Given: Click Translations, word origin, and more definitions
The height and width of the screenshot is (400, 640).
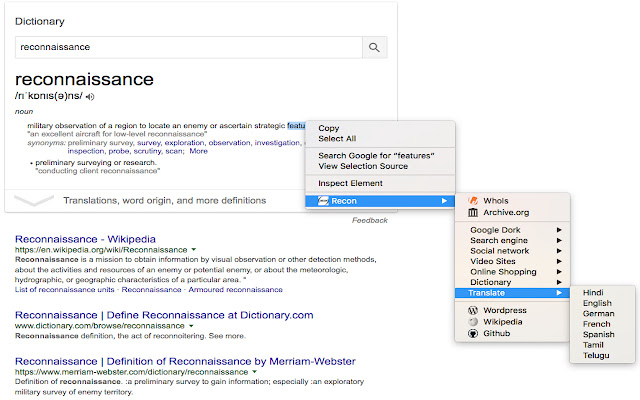Looking at the screenshot, I should pyautogui.click(x=164, y=200).
